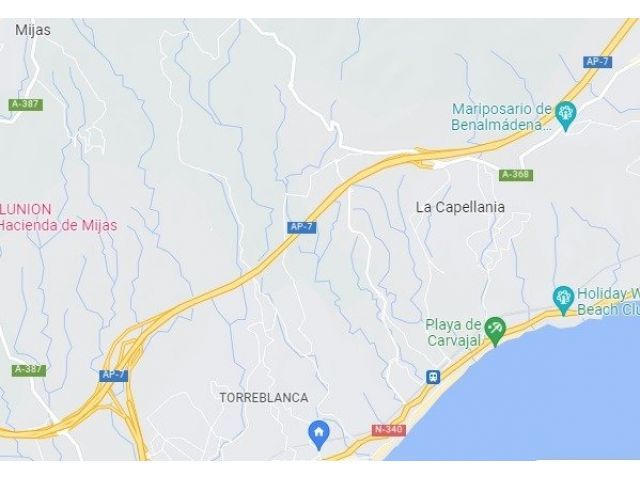
Task: Select the Playa de Carvajal beach marker
Action: 495,331
